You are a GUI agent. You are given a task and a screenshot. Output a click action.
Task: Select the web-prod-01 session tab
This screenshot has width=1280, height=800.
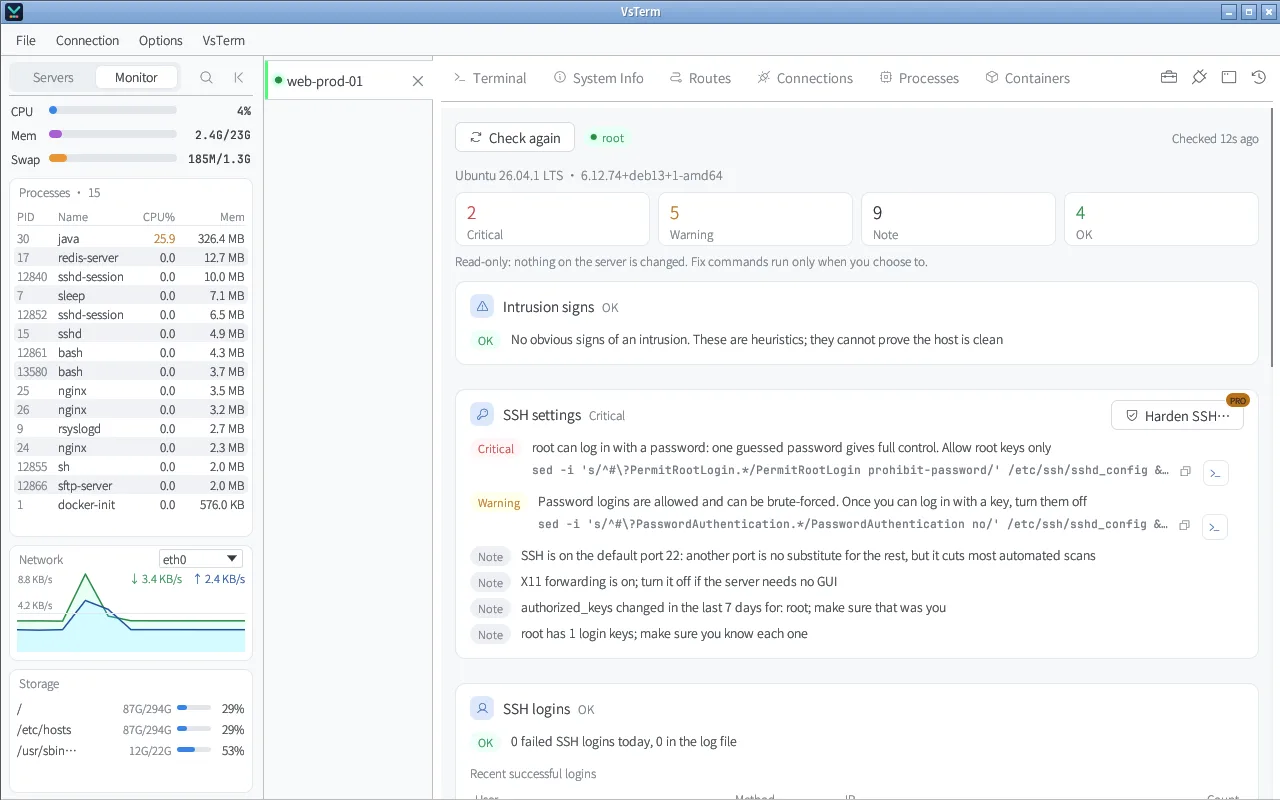pyautogui.click(x=349, y=81)
